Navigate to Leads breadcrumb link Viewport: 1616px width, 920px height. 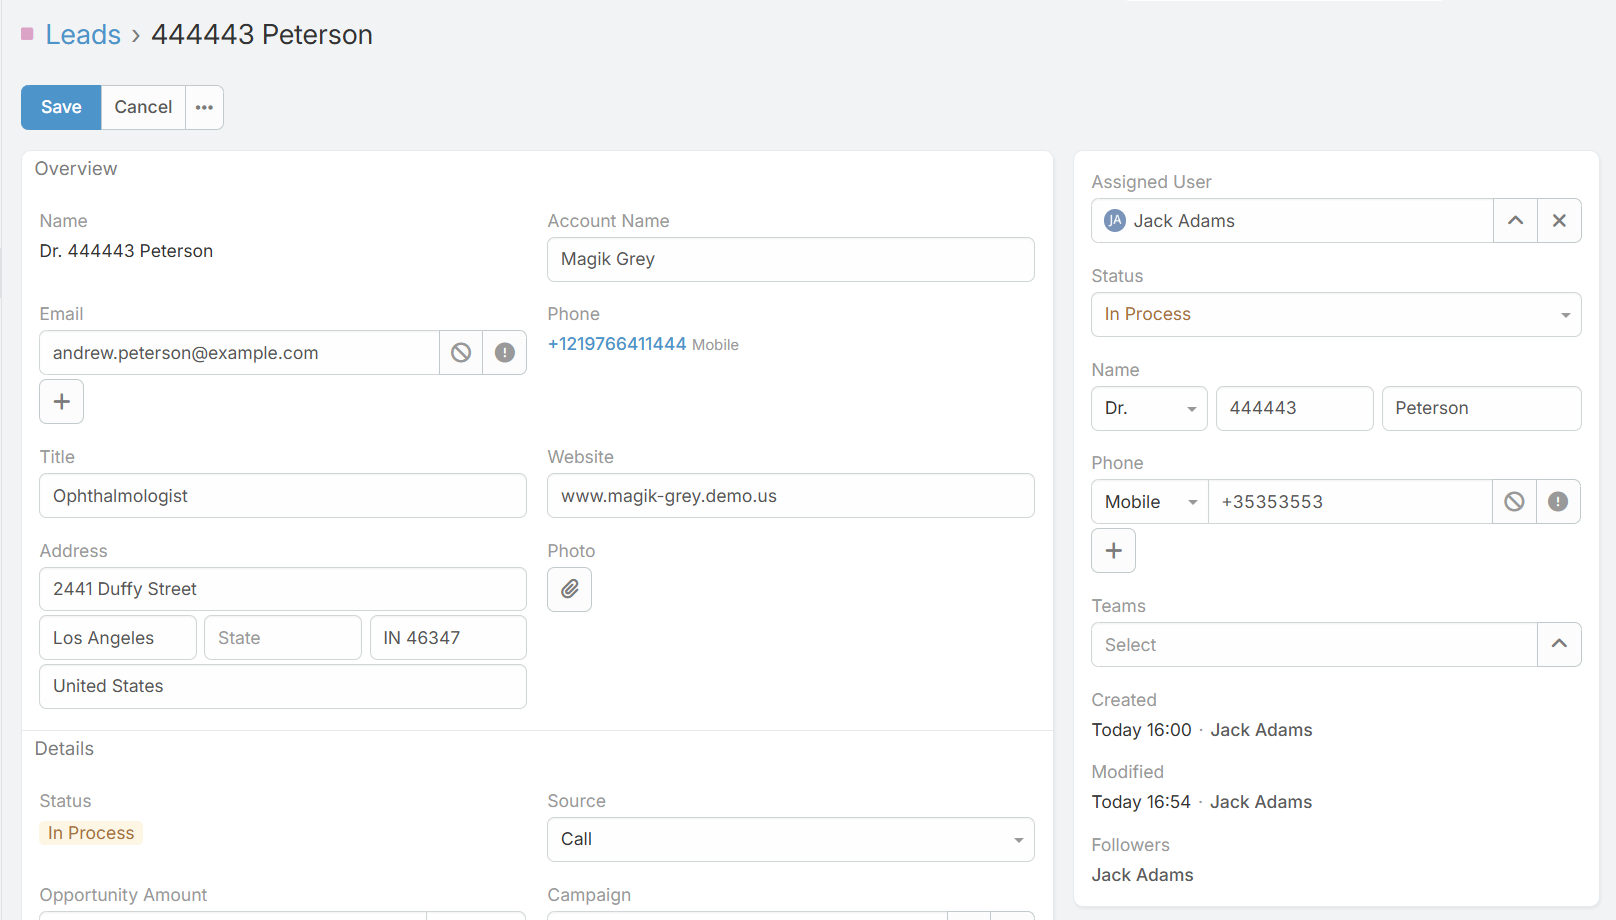pyautogui.click(x=83, y=35)
